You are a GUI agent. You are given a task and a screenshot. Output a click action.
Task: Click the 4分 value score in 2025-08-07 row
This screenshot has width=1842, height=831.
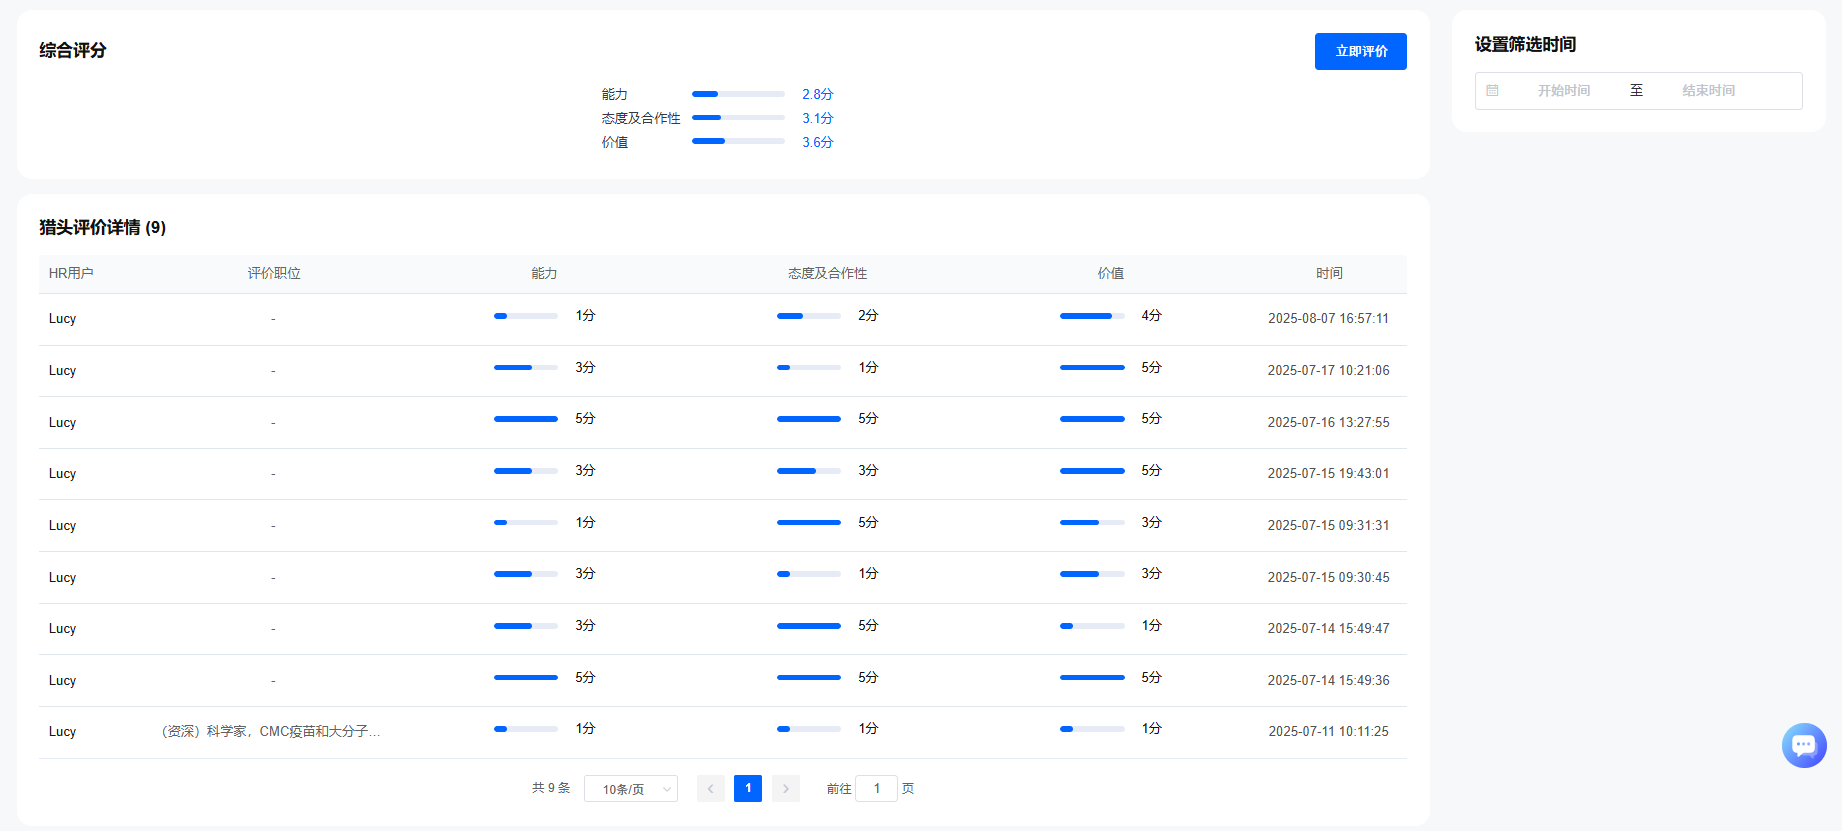tap(1152, 316)
